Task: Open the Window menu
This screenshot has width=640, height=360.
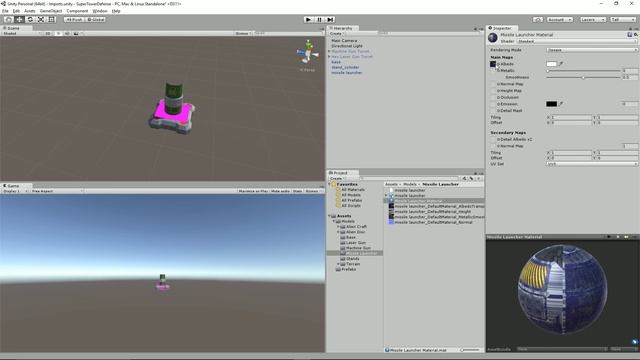Action: 100,11
